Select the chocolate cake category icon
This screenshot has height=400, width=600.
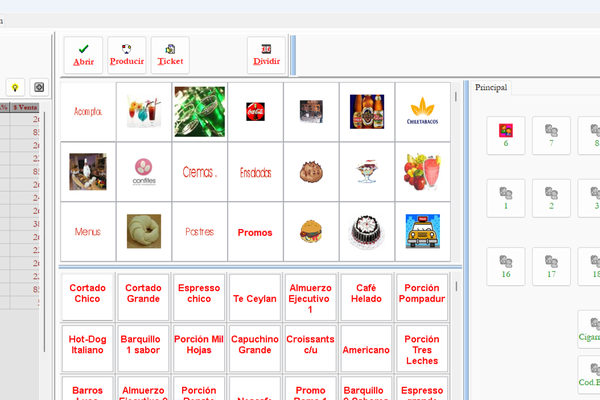point(367,232)
